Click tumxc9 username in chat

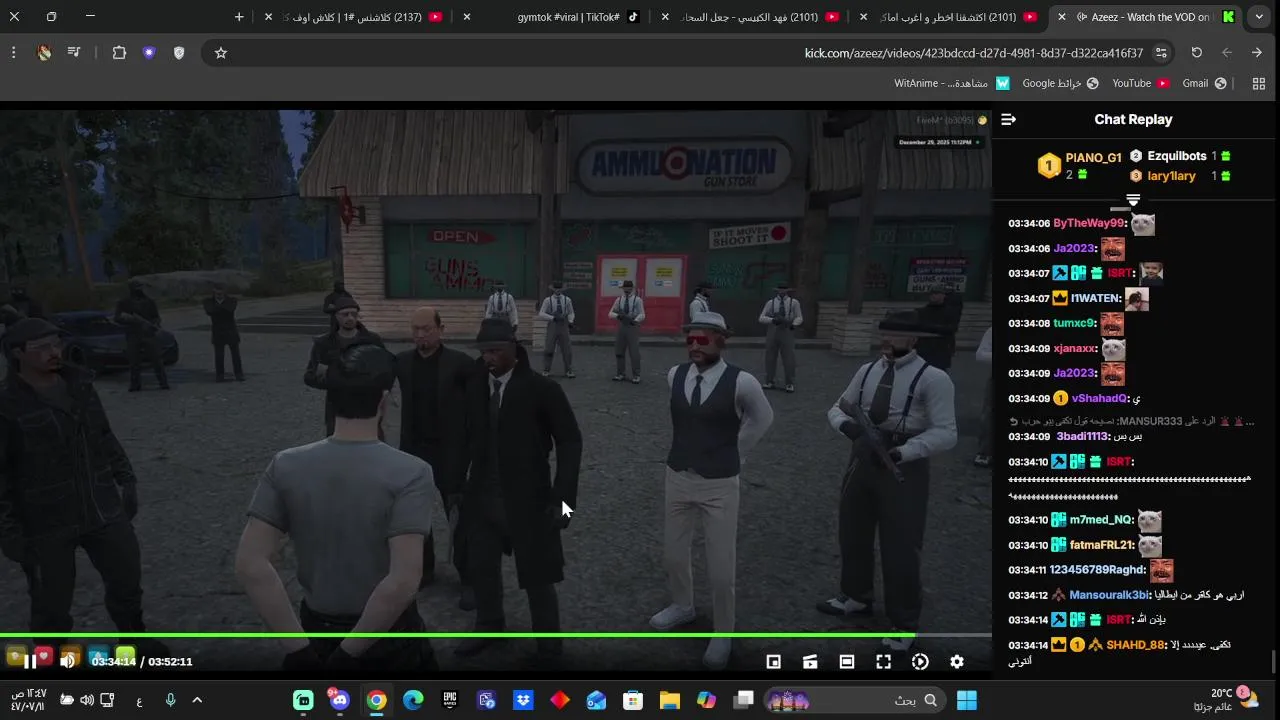coord(1074,323)
